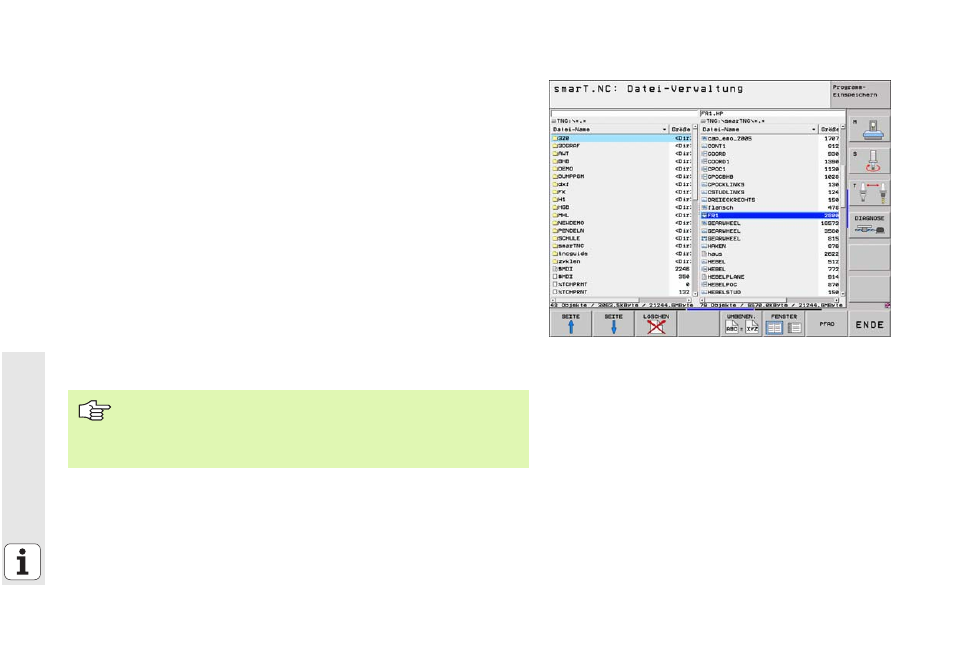Click right pane Größe column header

[x=829, y=130]
